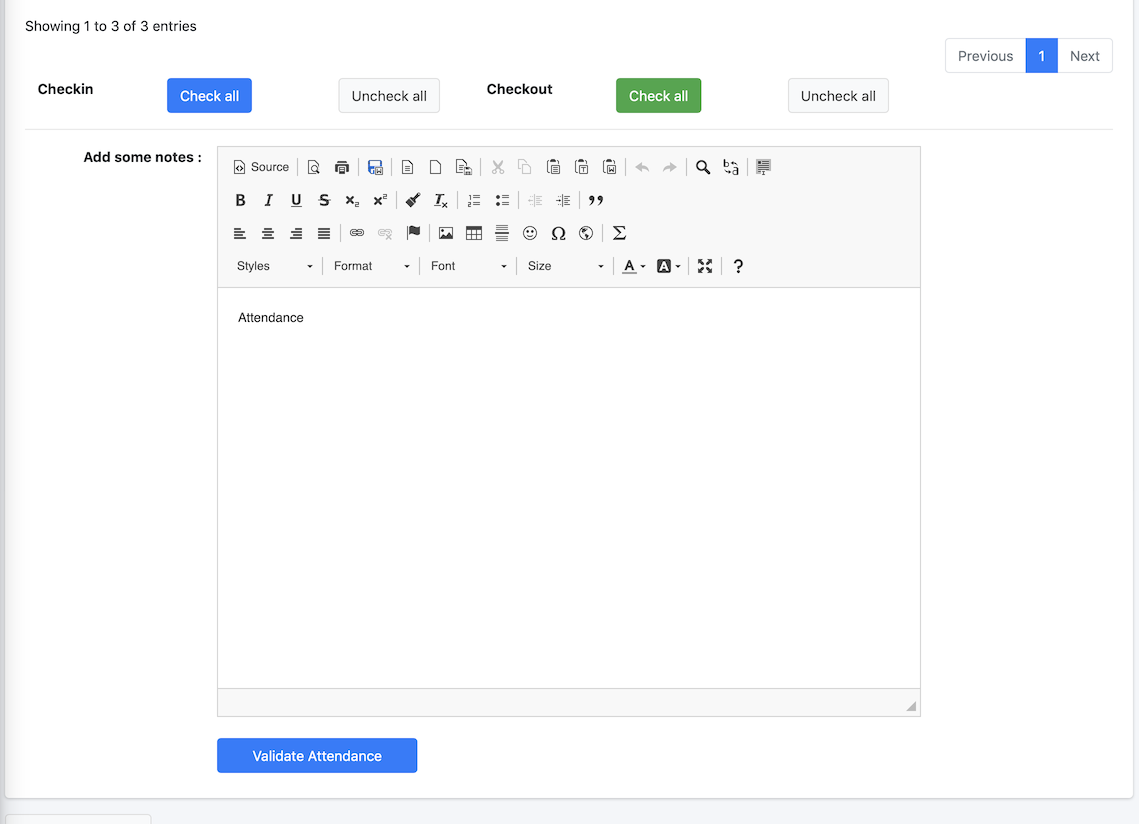The width and height of the screenshot is (1139, 824).
Task: Click the Insert Image icon
Action: (446, 233)
